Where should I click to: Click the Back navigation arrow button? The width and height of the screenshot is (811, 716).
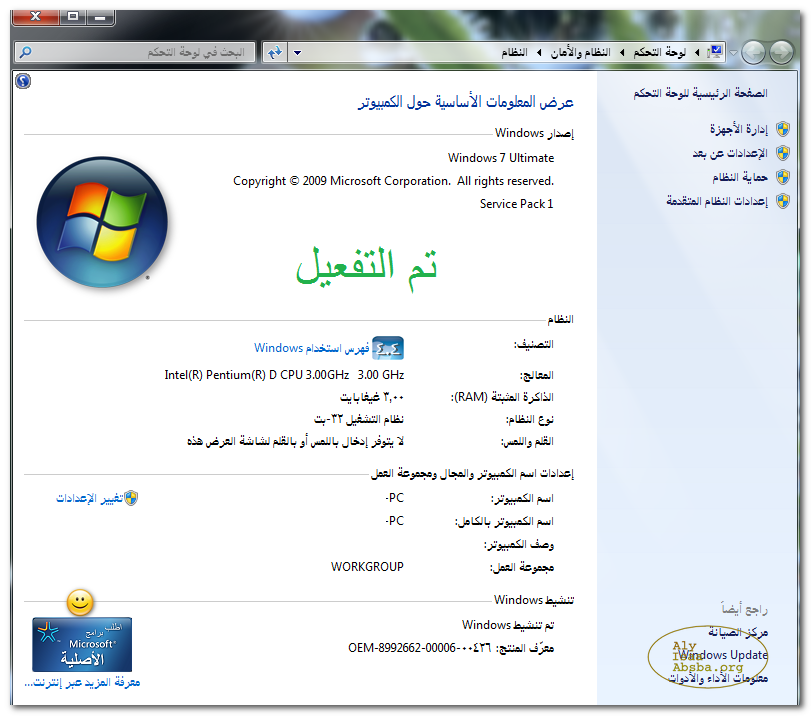click(x=781, y=51)
